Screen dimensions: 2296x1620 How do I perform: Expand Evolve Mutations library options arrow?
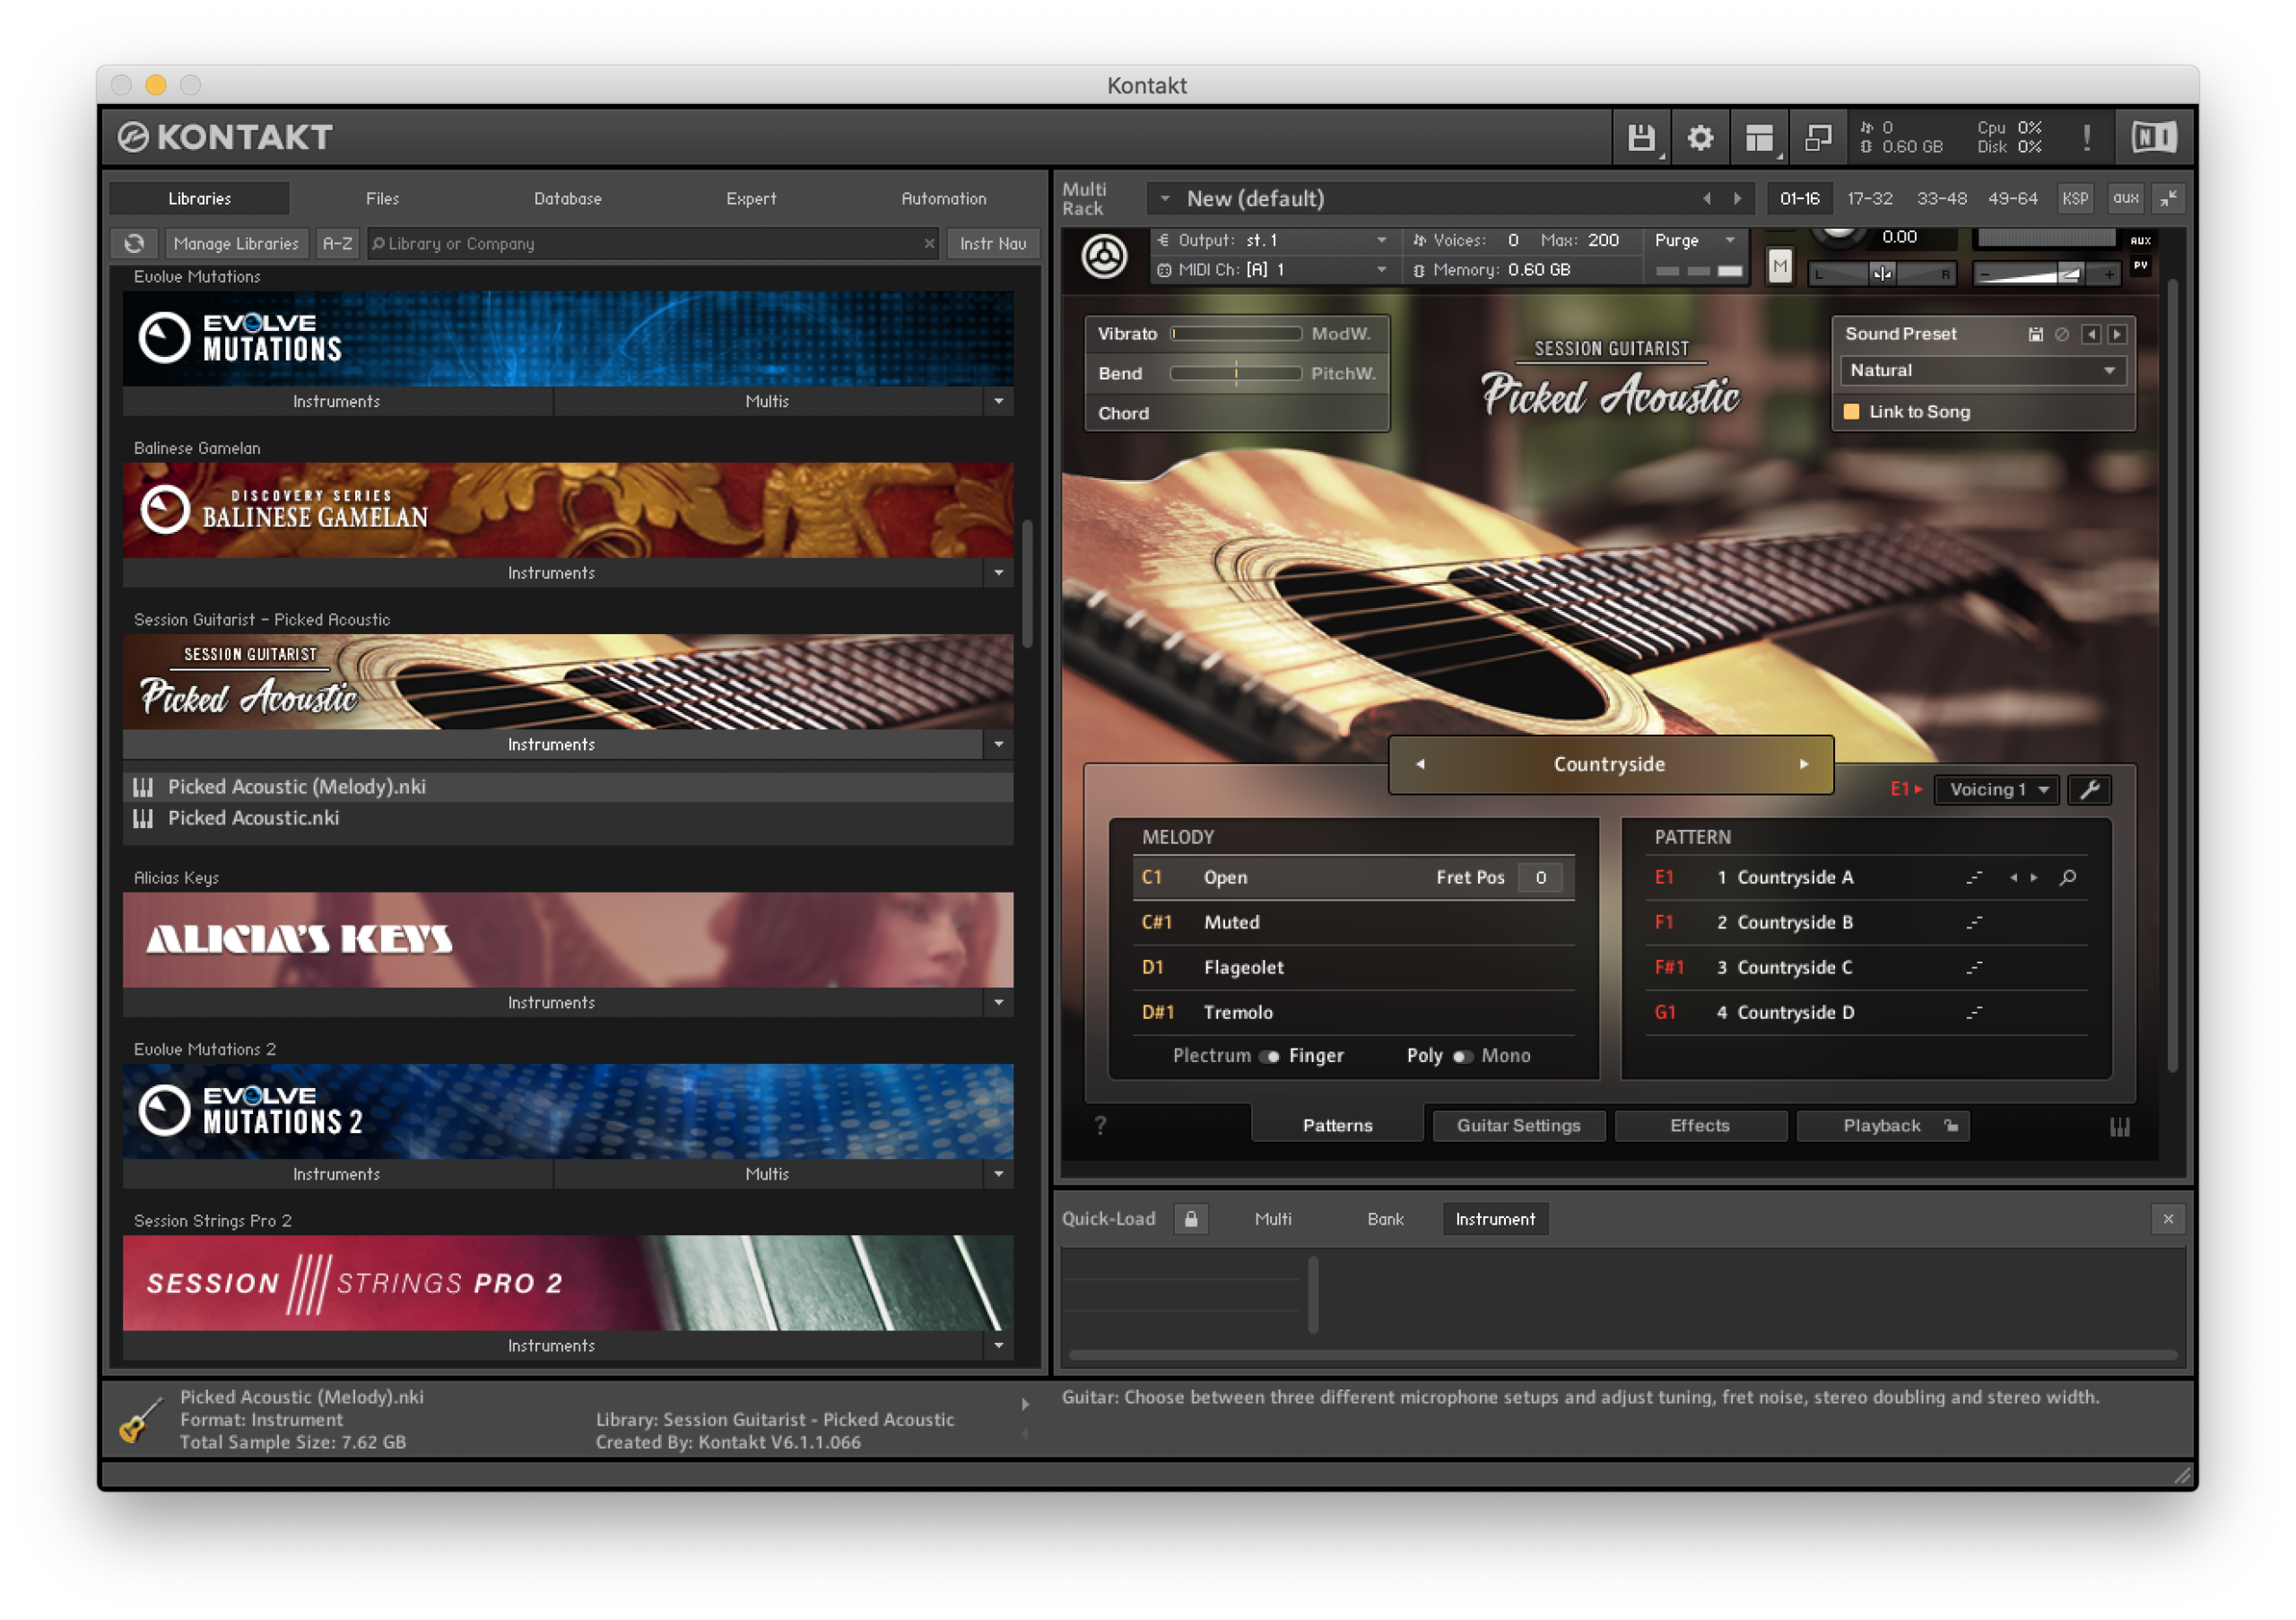point(998,402)
